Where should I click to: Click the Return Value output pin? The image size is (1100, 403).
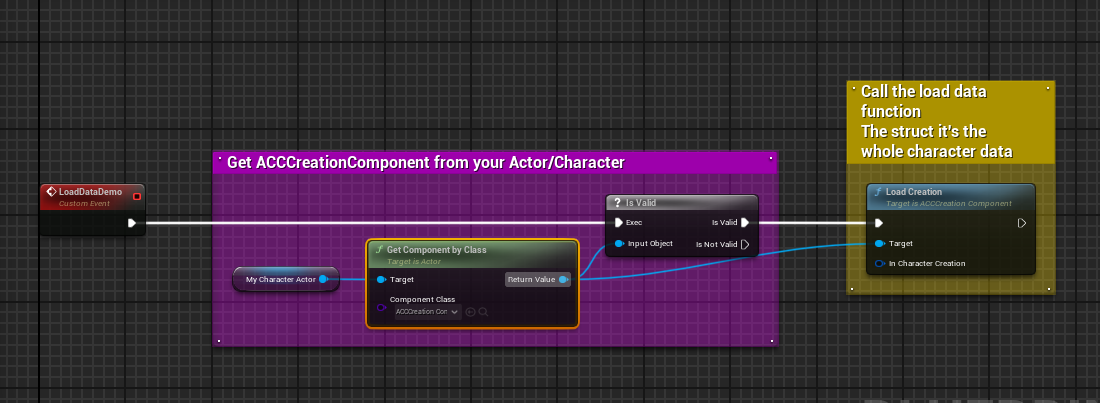point(564,280)
